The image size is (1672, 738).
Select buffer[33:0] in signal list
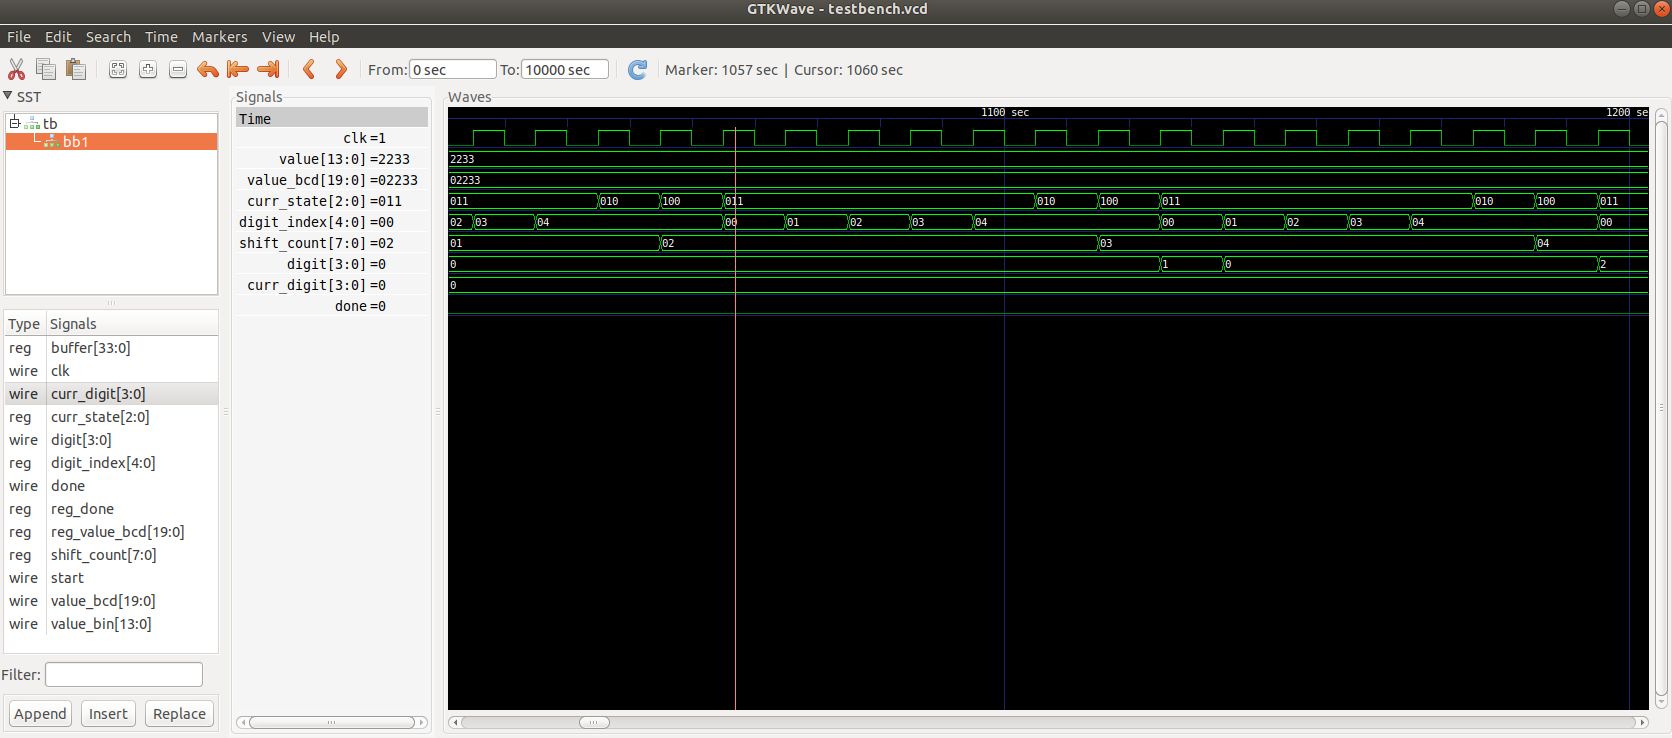pos(111,348)
